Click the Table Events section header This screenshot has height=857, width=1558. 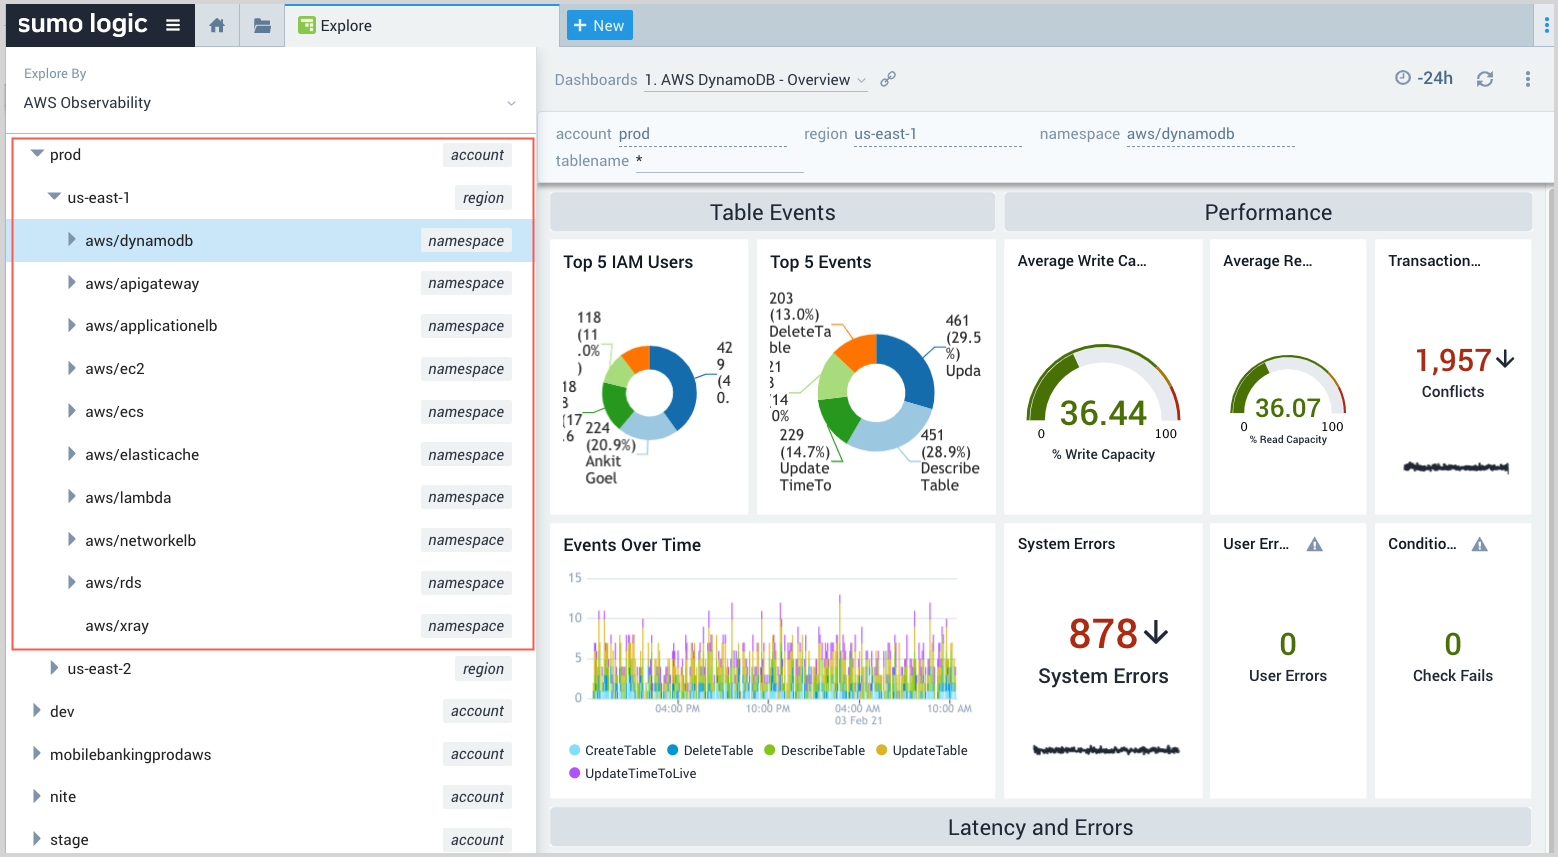tap(772, 212)
